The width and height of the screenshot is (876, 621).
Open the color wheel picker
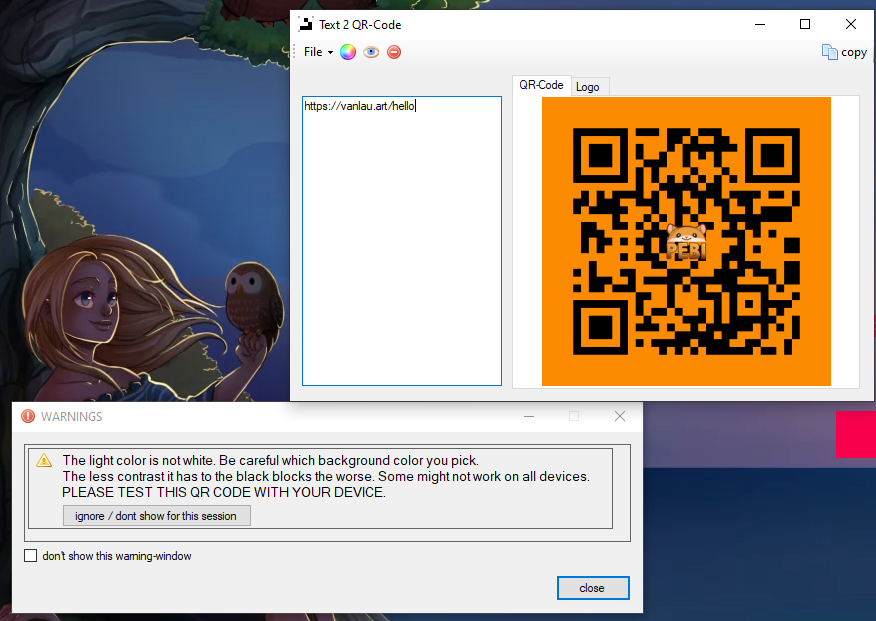point(348,52)
